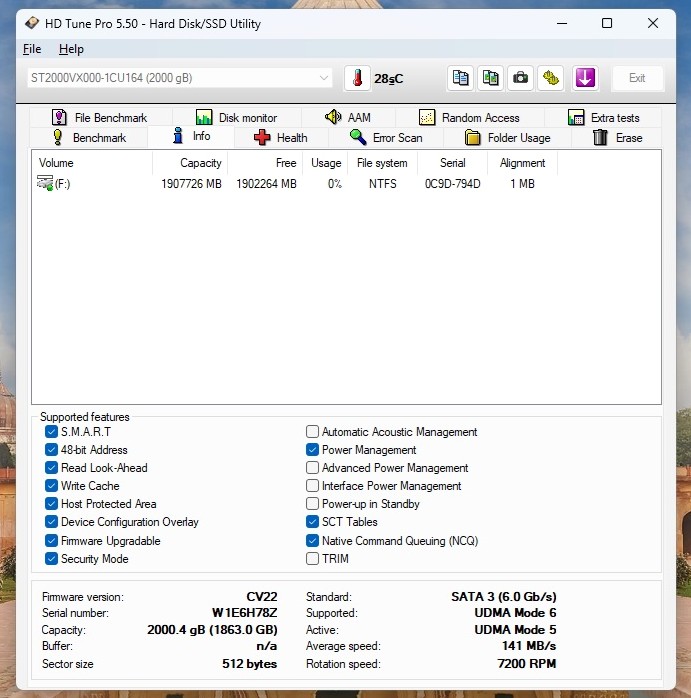Switch to the Disk monitor tab
The width and height of the screenshot is (691, 698).
pos(237,118)
